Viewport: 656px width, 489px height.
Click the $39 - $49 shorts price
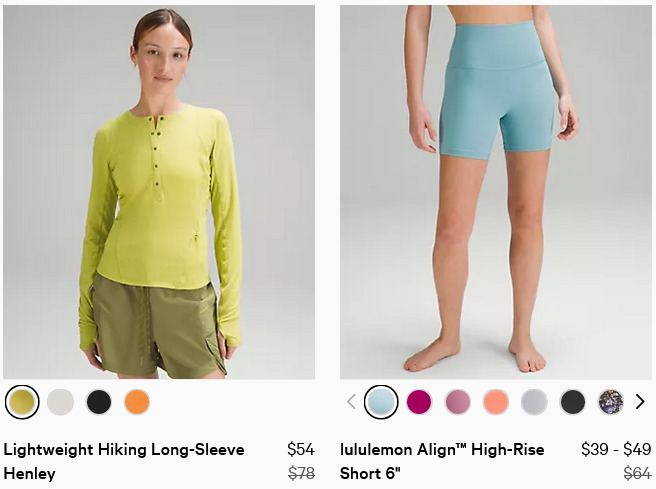click(x=616, y=449)
